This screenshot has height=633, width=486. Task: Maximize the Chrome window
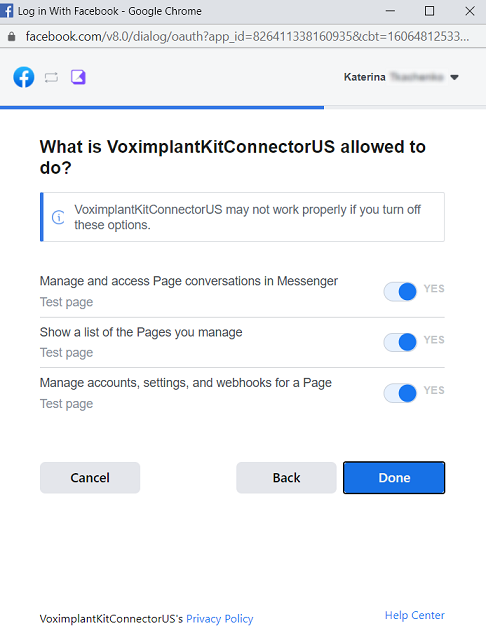[429, 11]
